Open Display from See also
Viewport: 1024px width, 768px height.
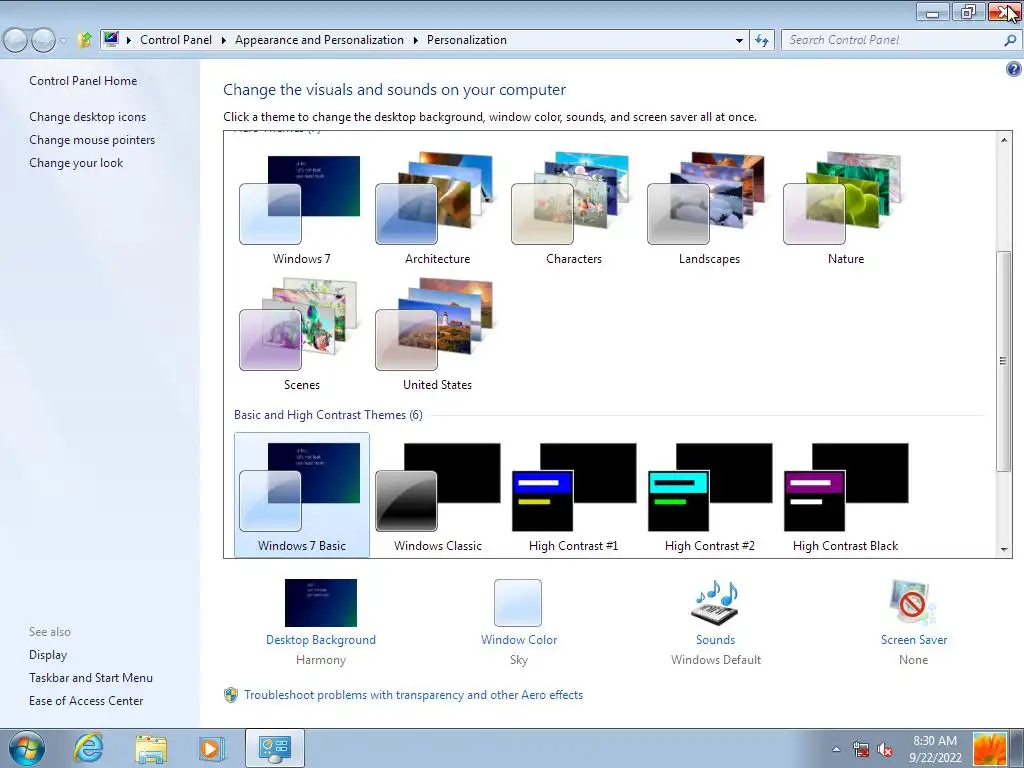(x=48, y=655)
